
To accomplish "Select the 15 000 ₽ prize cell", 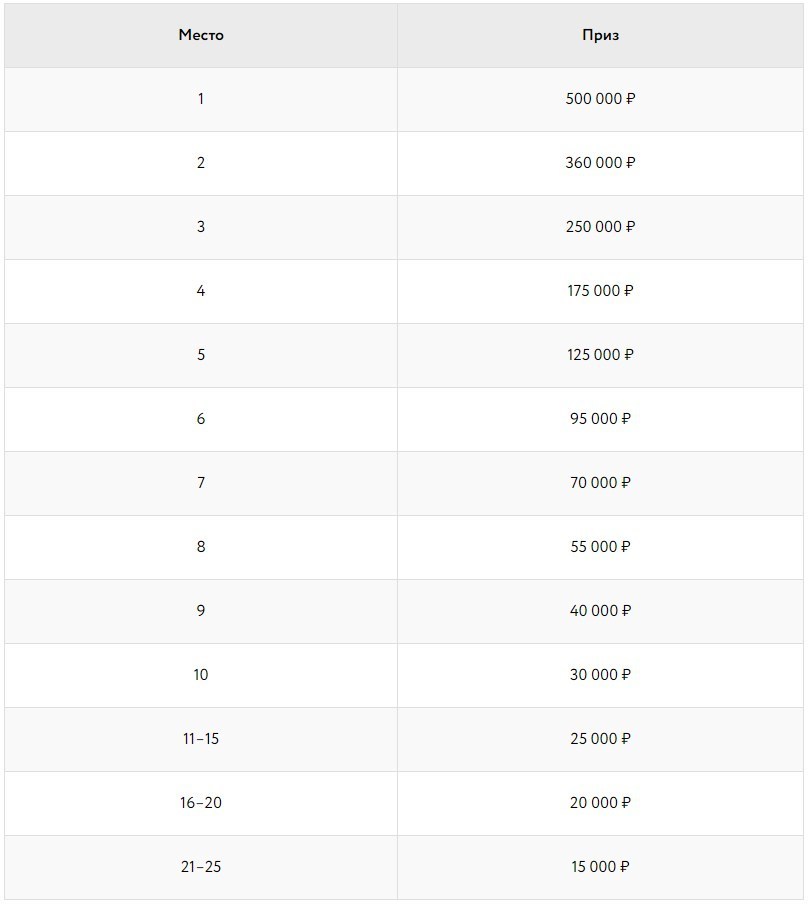I will 600,867.
